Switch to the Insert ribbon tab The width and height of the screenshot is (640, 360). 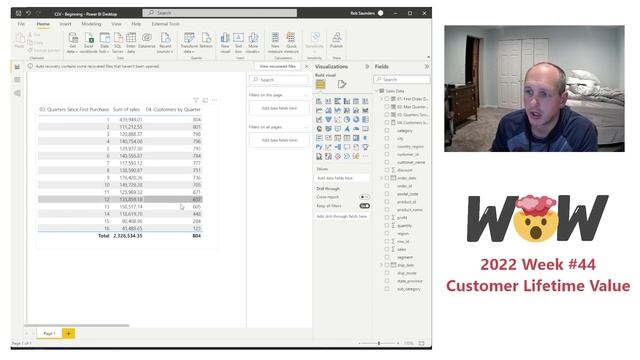coord(65,24)
